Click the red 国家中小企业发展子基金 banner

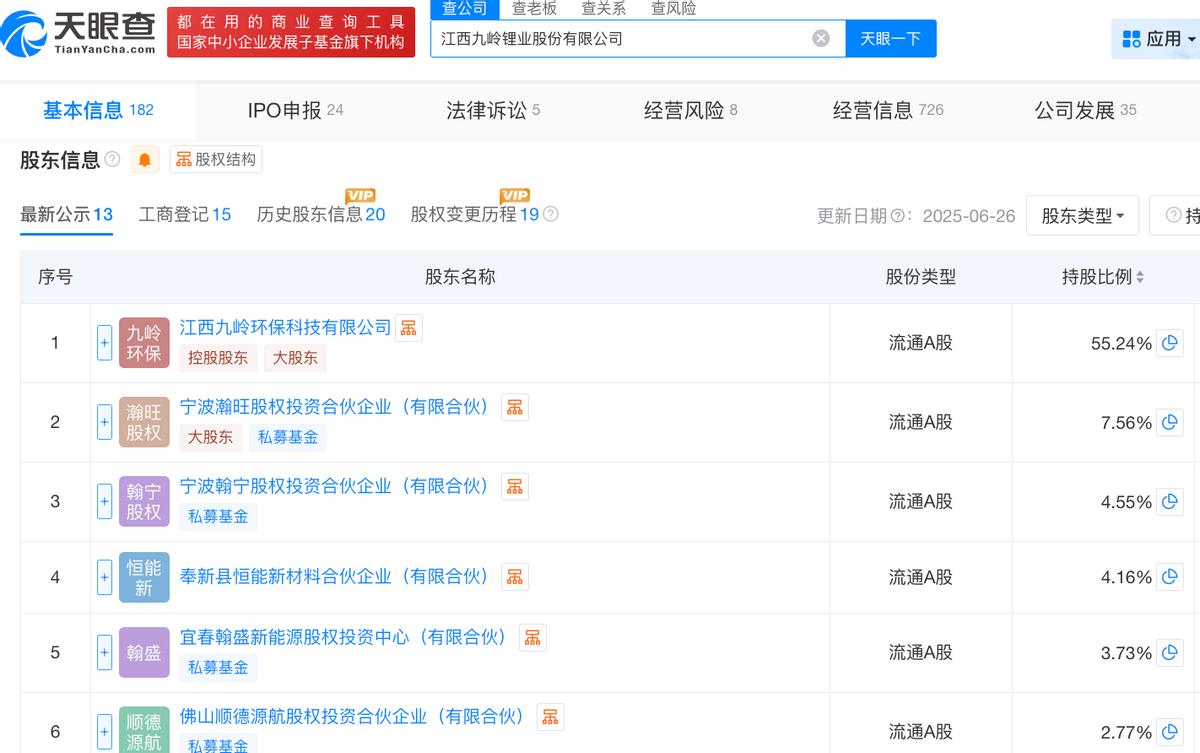pos(291,32)
